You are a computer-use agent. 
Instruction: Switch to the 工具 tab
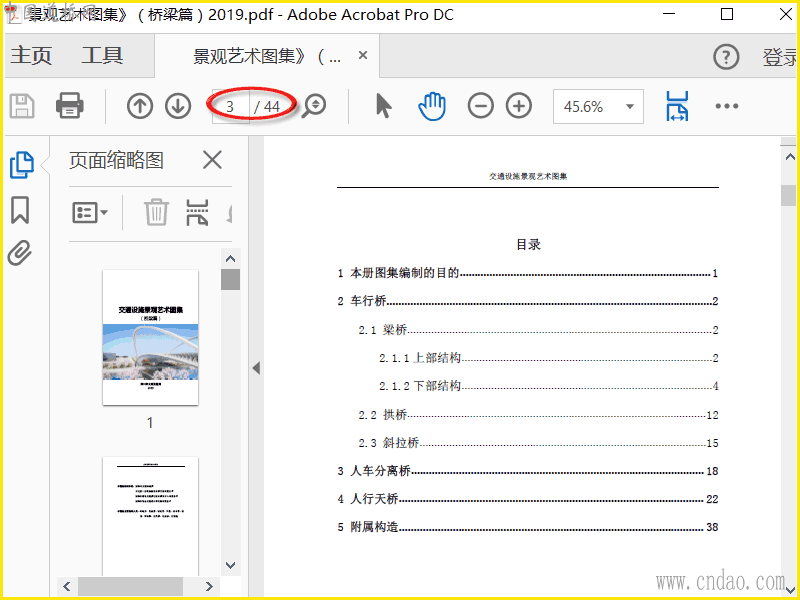[102, 56]
